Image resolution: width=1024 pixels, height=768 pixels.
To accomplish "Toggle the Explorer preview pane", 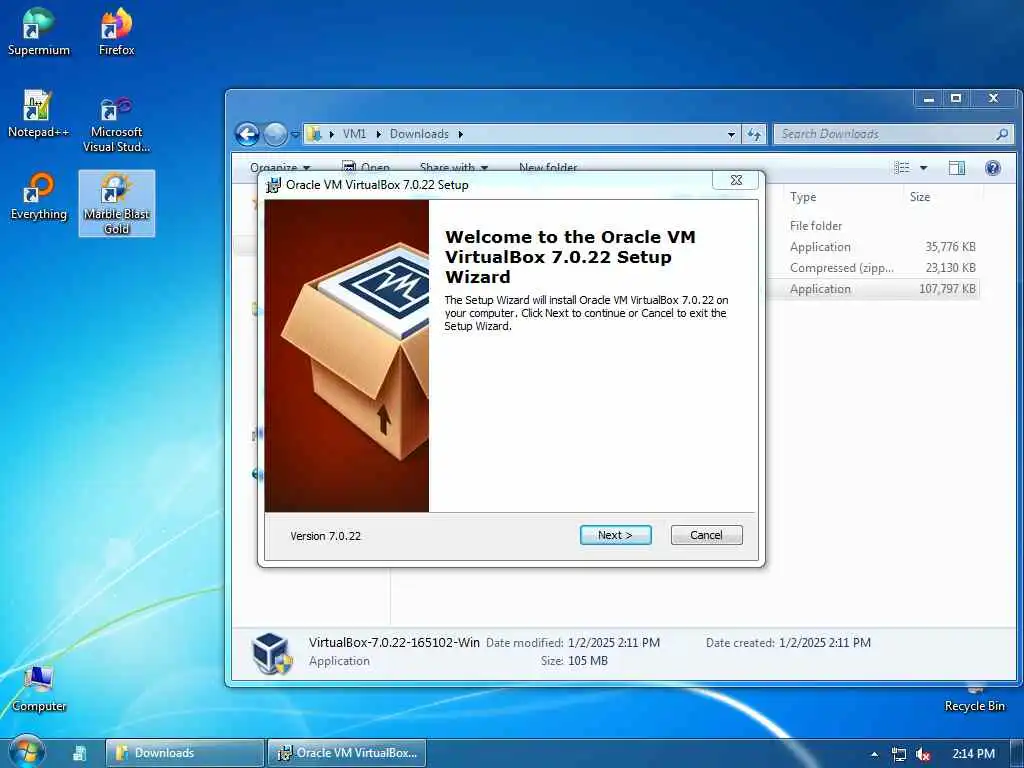I will coord(957,168).
